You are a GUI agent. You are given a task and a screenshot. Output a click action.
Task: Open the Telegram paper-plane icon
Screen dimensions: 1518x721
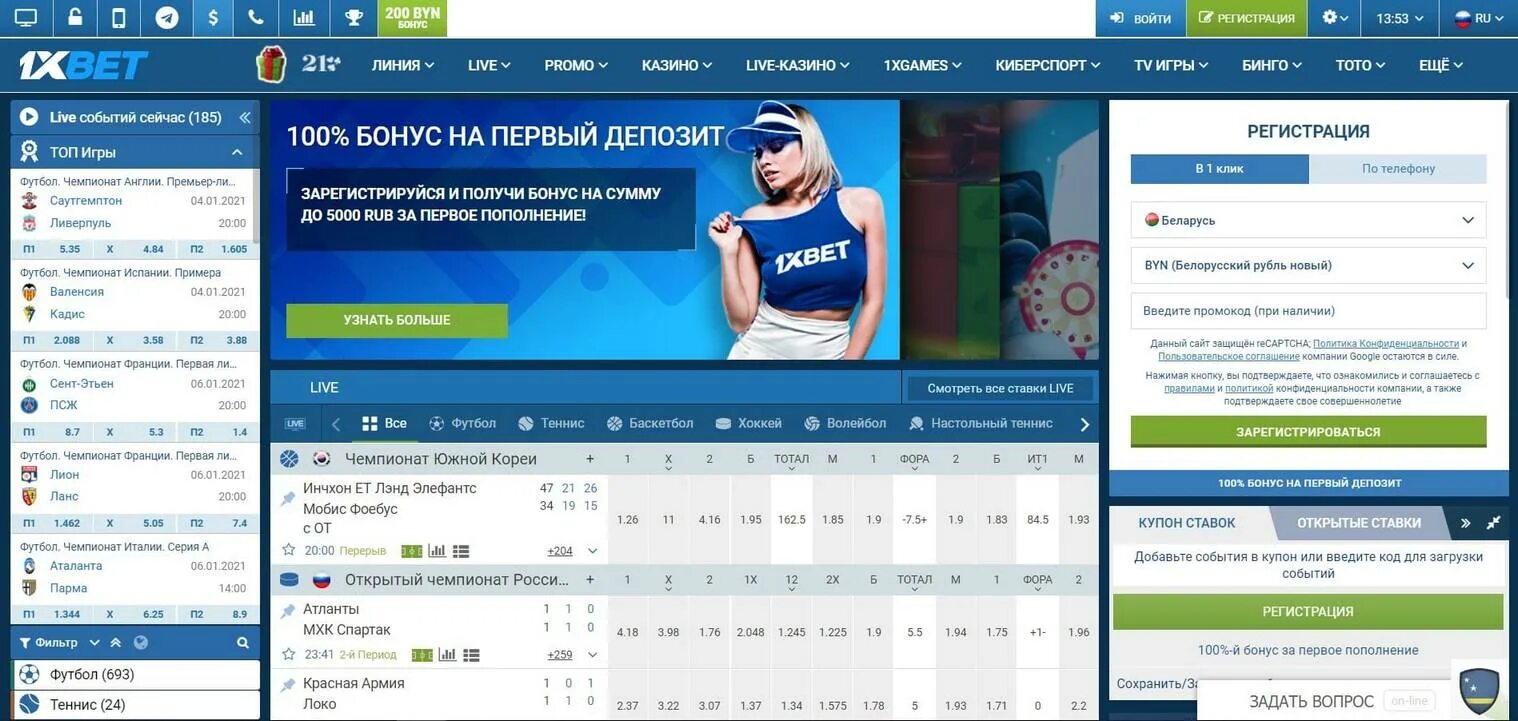click(167, 18)
